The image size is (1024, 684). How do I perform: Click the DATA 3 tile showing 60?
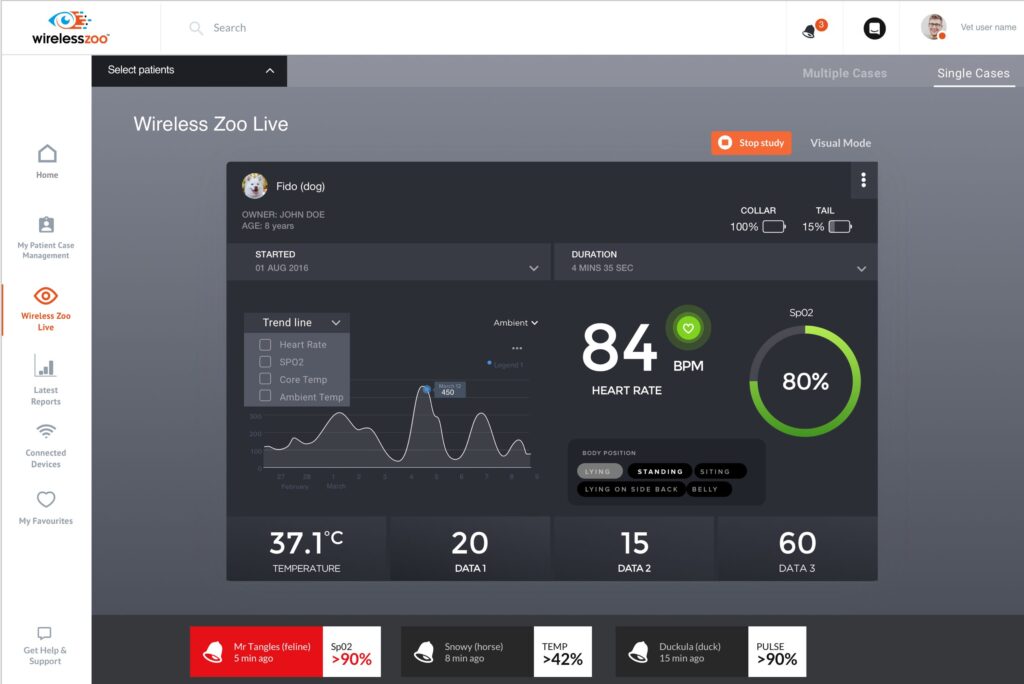coord(797,549)
